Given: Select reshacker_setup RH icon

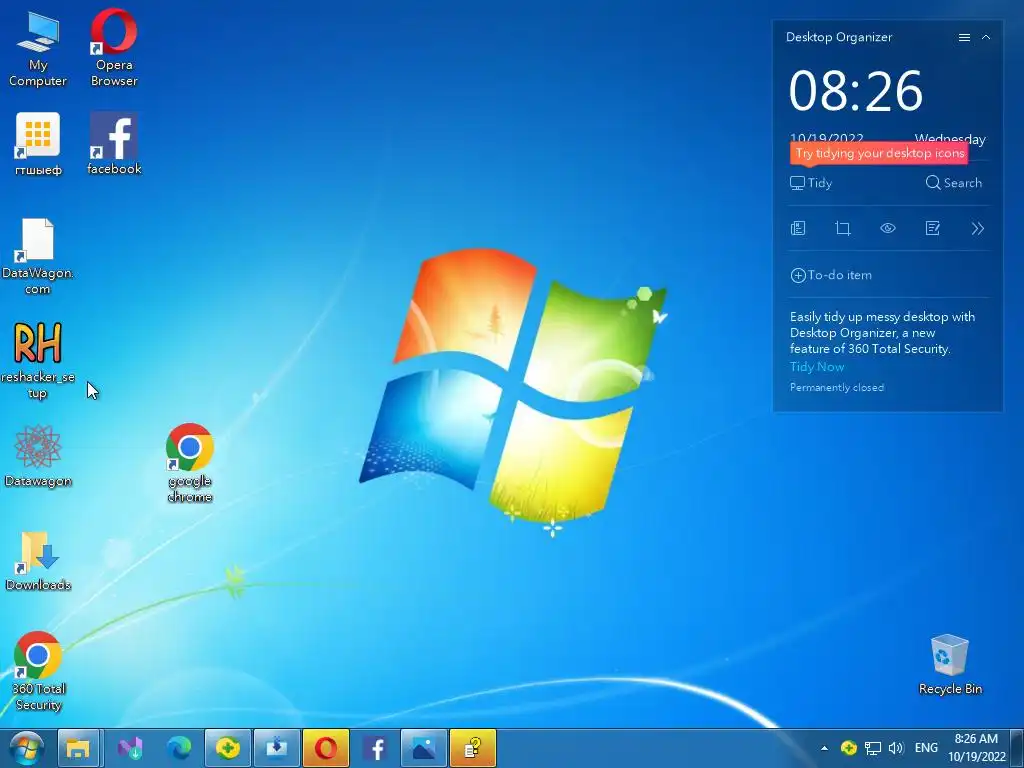Looking at the screenshot, I should click(x=38, y=360).
